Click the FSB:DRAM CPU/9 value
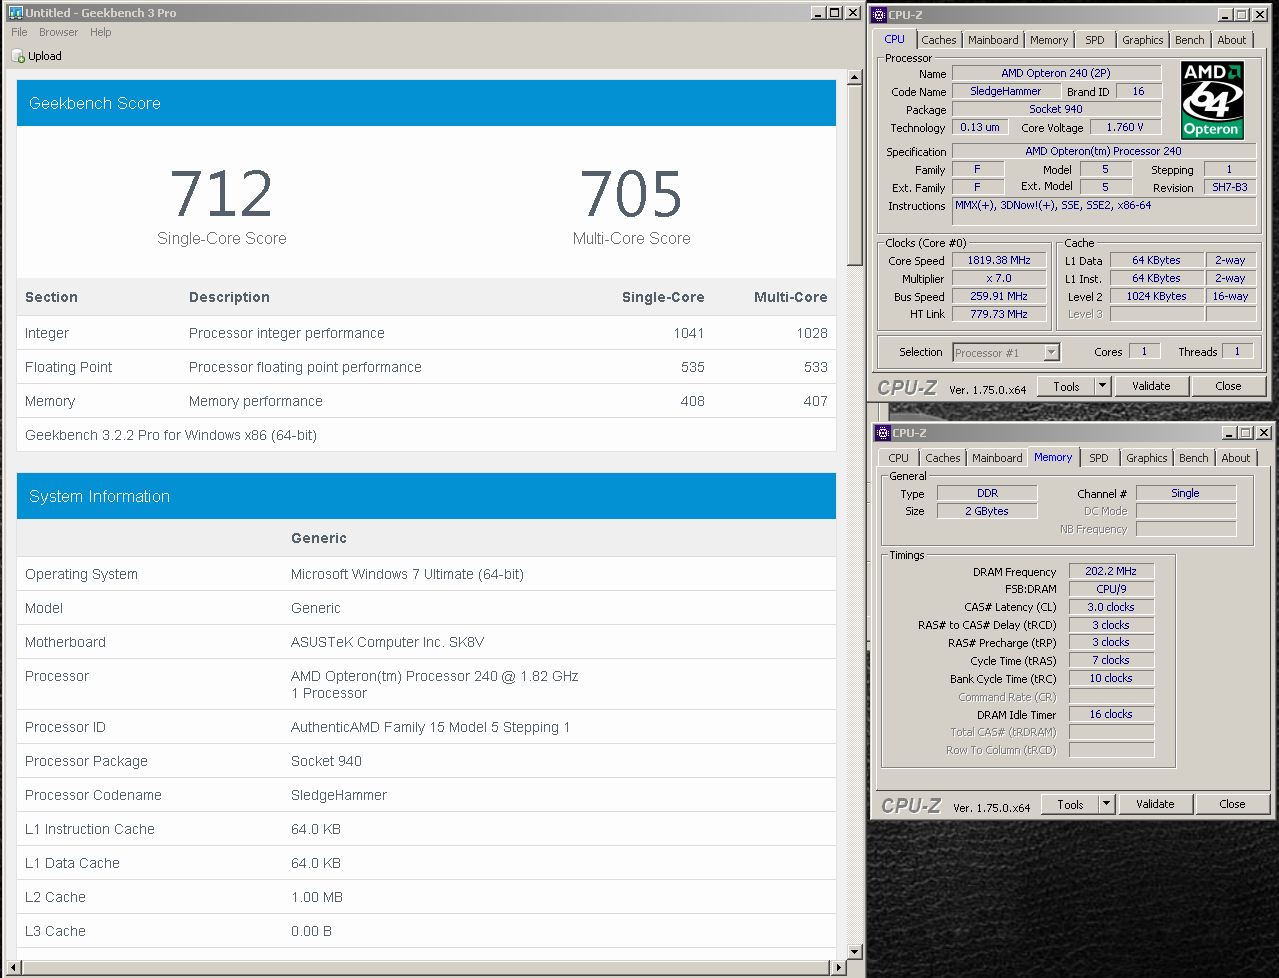Screen dimensions: 1279x978 pos(1111,589)
